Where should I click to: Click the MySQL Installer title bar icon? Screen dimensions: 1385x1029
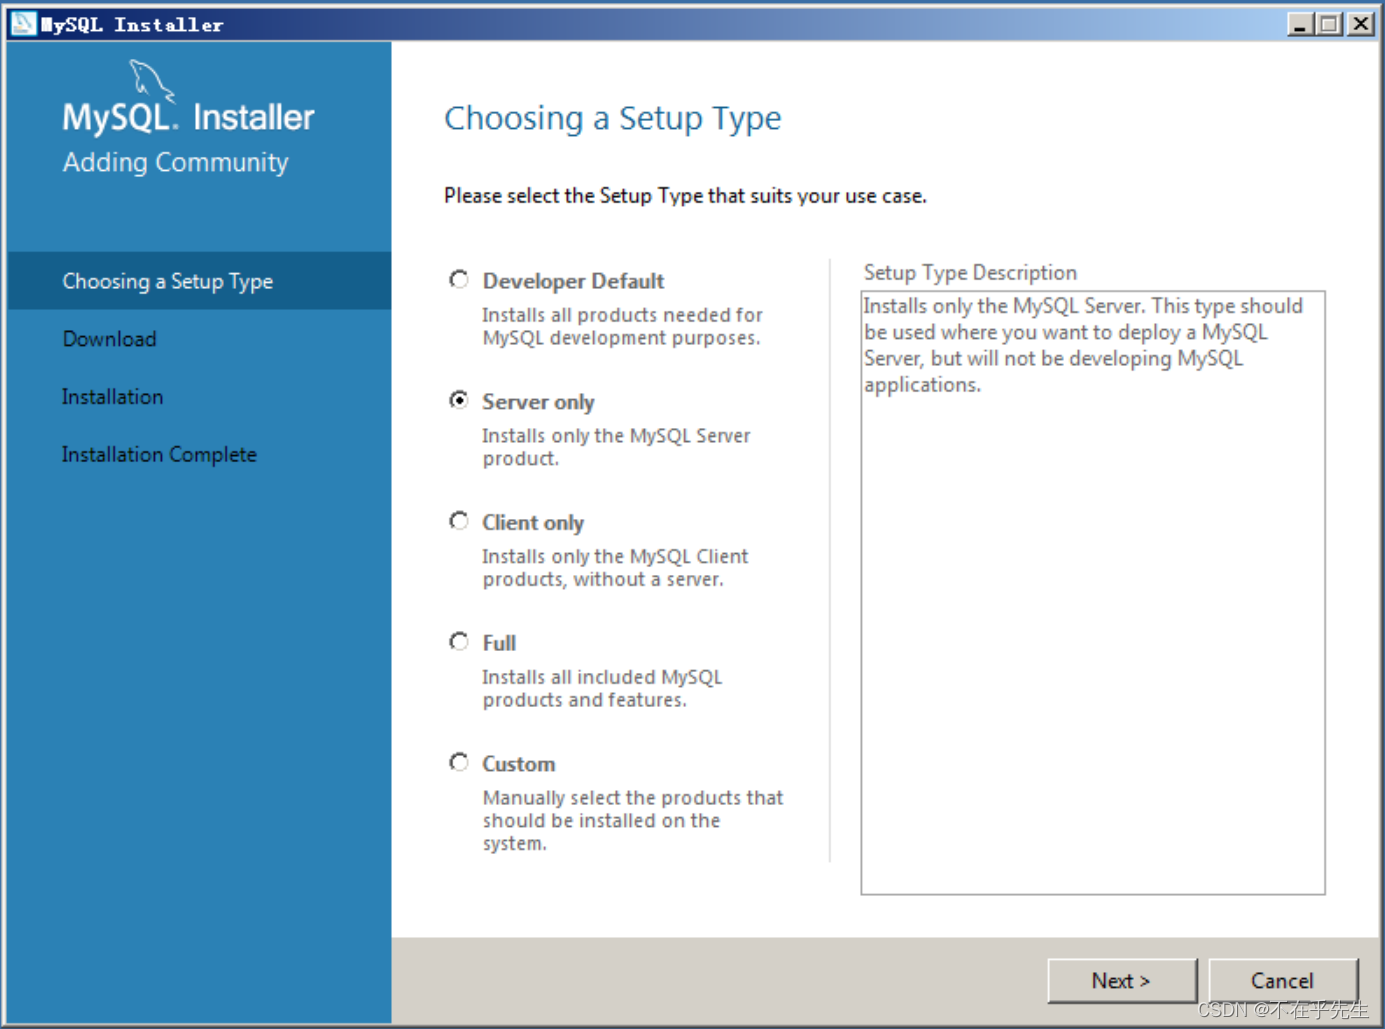[x=23, y=23]
